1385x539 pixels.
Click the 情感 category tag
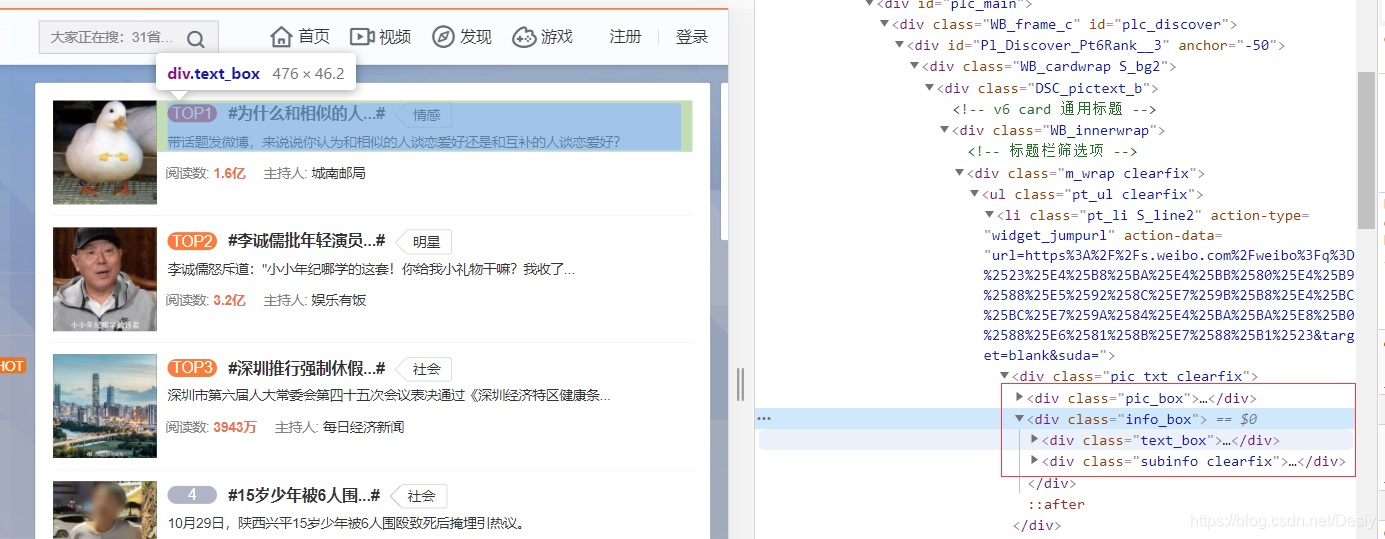(x=425, y=115)
